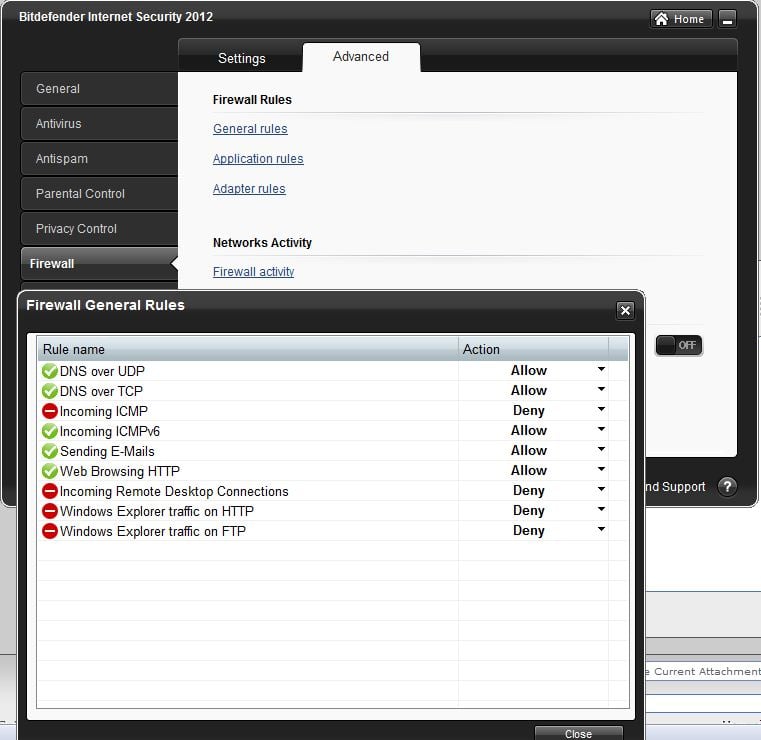The image size is (761, 740).
Task: Click the green check icon beside Sending E-Mails
Action: coord(50,451)
